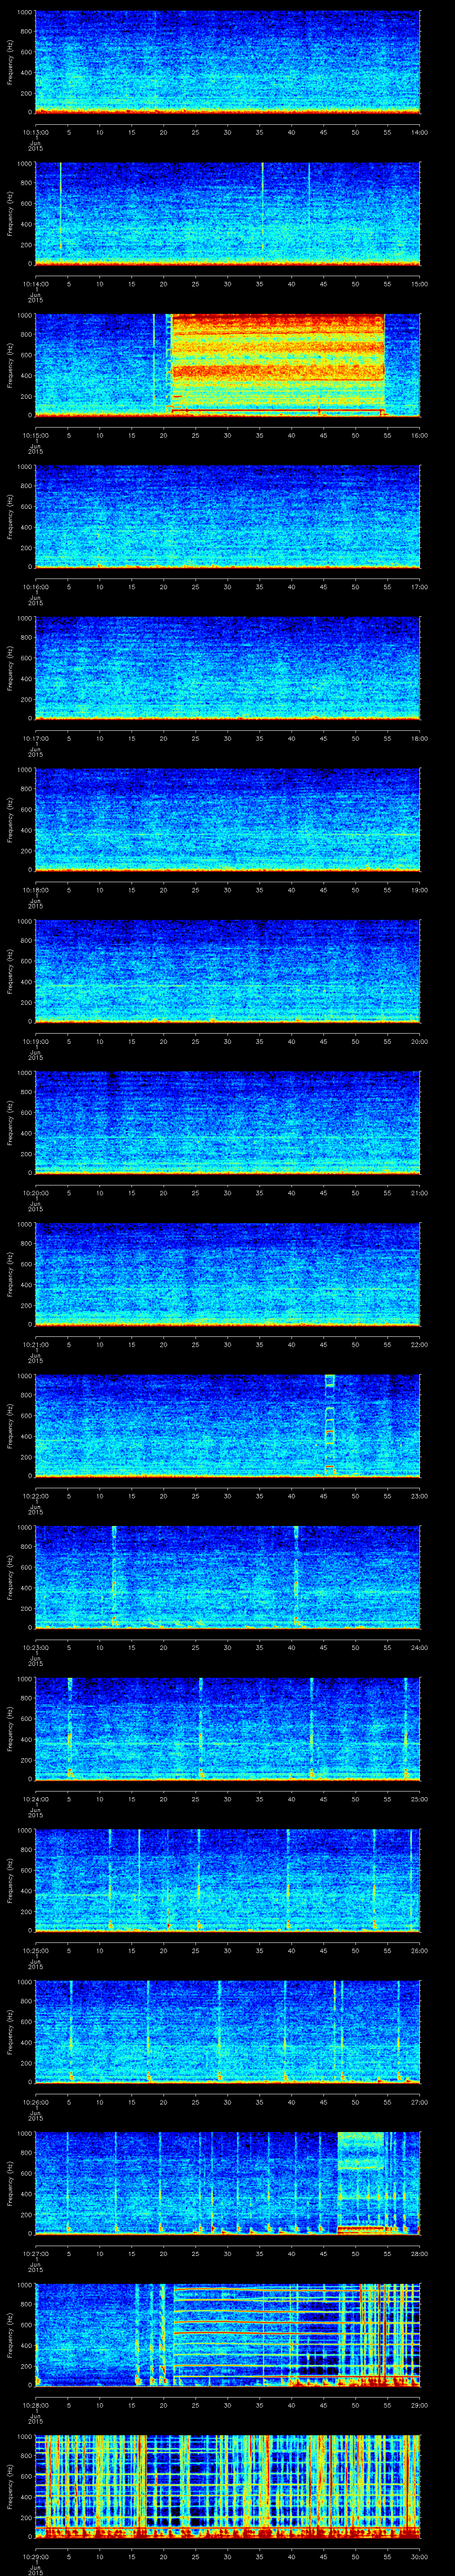
Task: Click the 10:15:00 start time label
Action: tap(35, 435)
